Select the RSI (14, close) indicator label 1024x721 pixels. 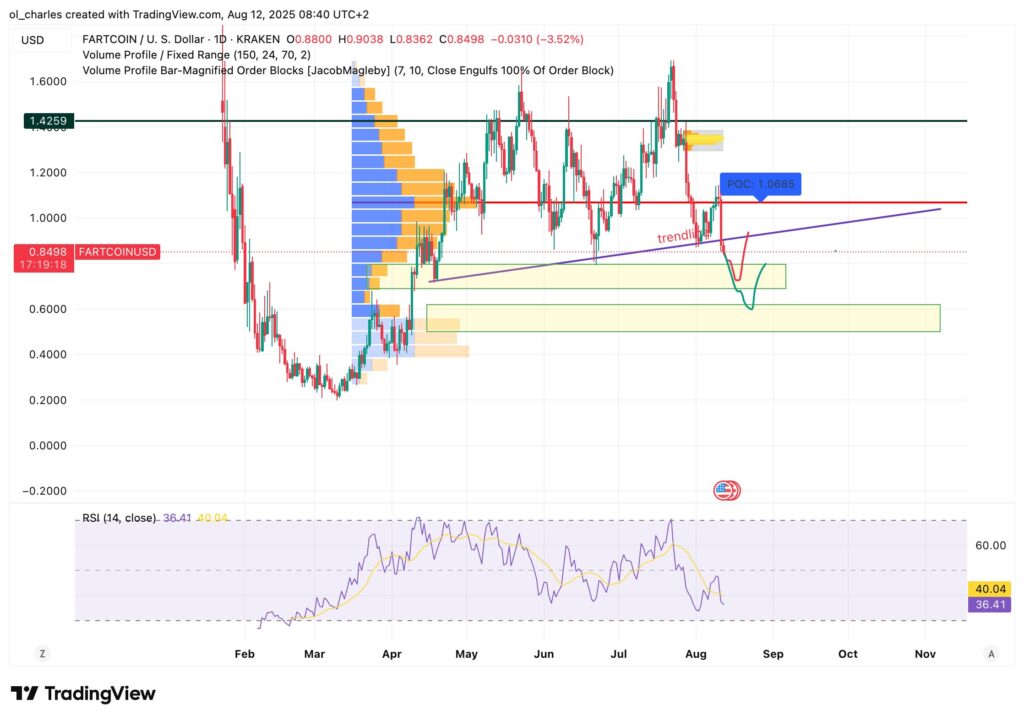117,518
